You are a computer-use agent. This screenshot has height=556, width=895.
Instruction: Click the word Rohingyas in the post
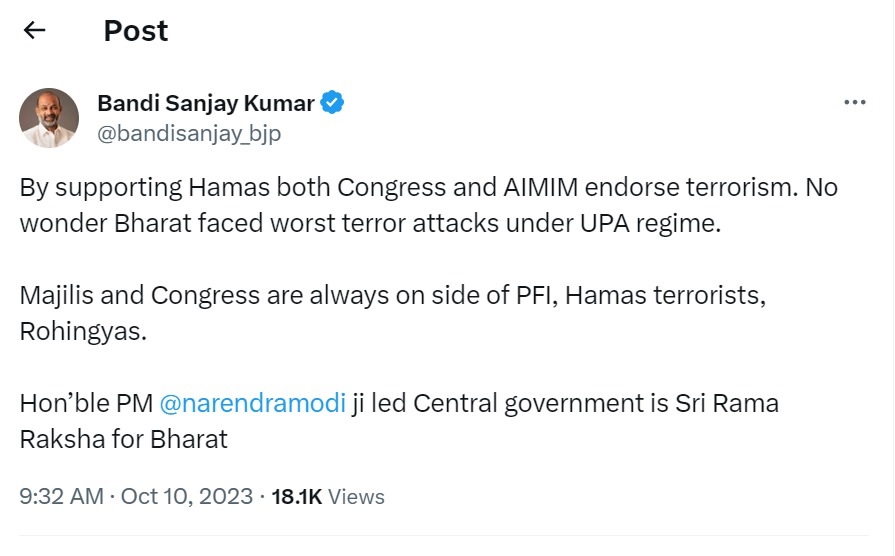(x=83, y=332)
